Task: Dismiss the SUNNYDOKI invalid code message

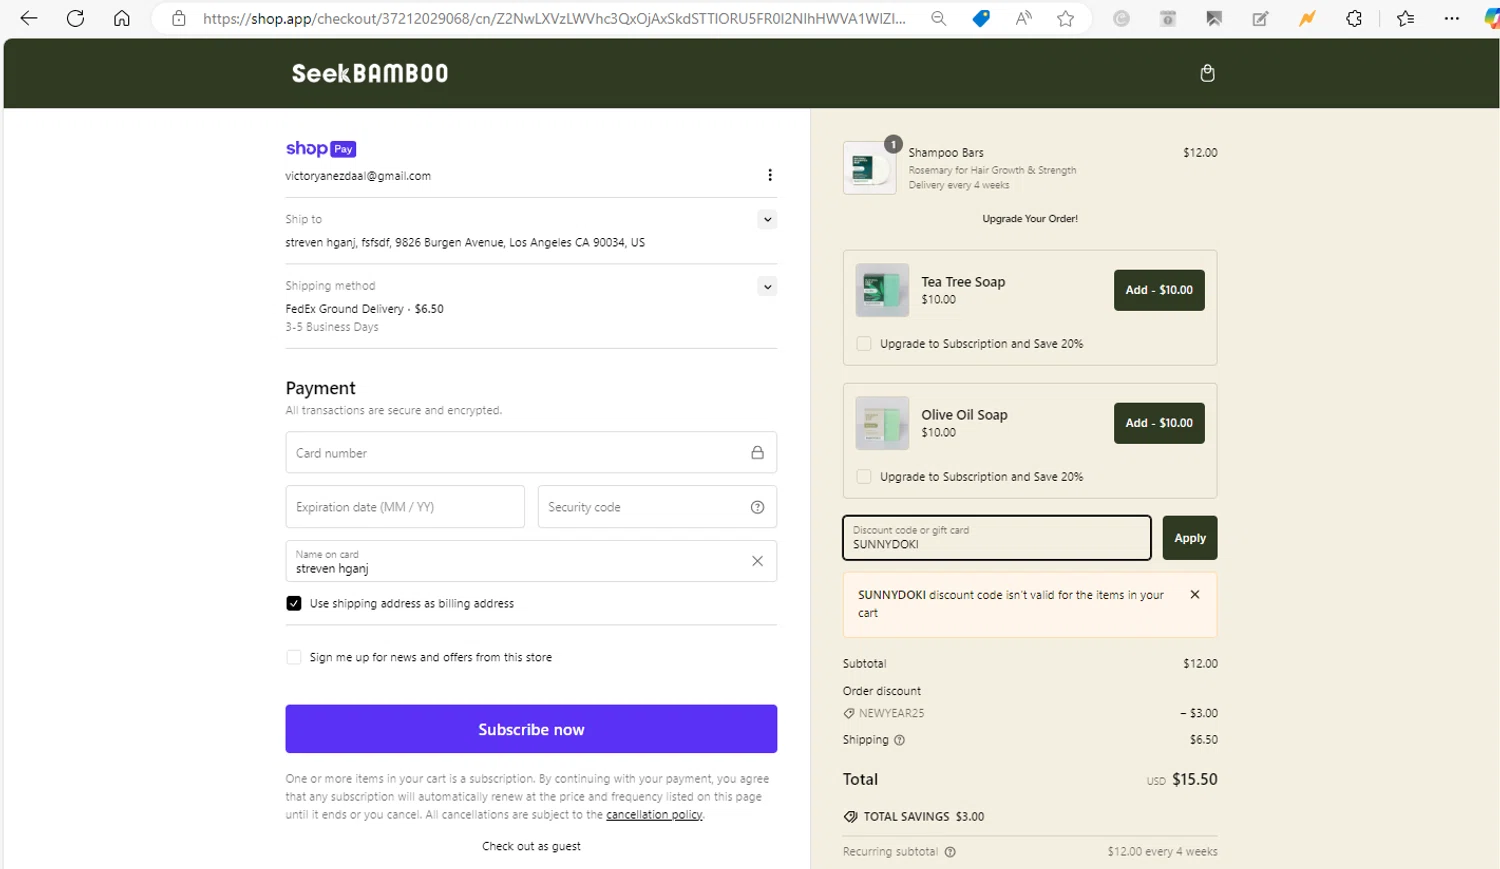Action: pos(1194,594)
